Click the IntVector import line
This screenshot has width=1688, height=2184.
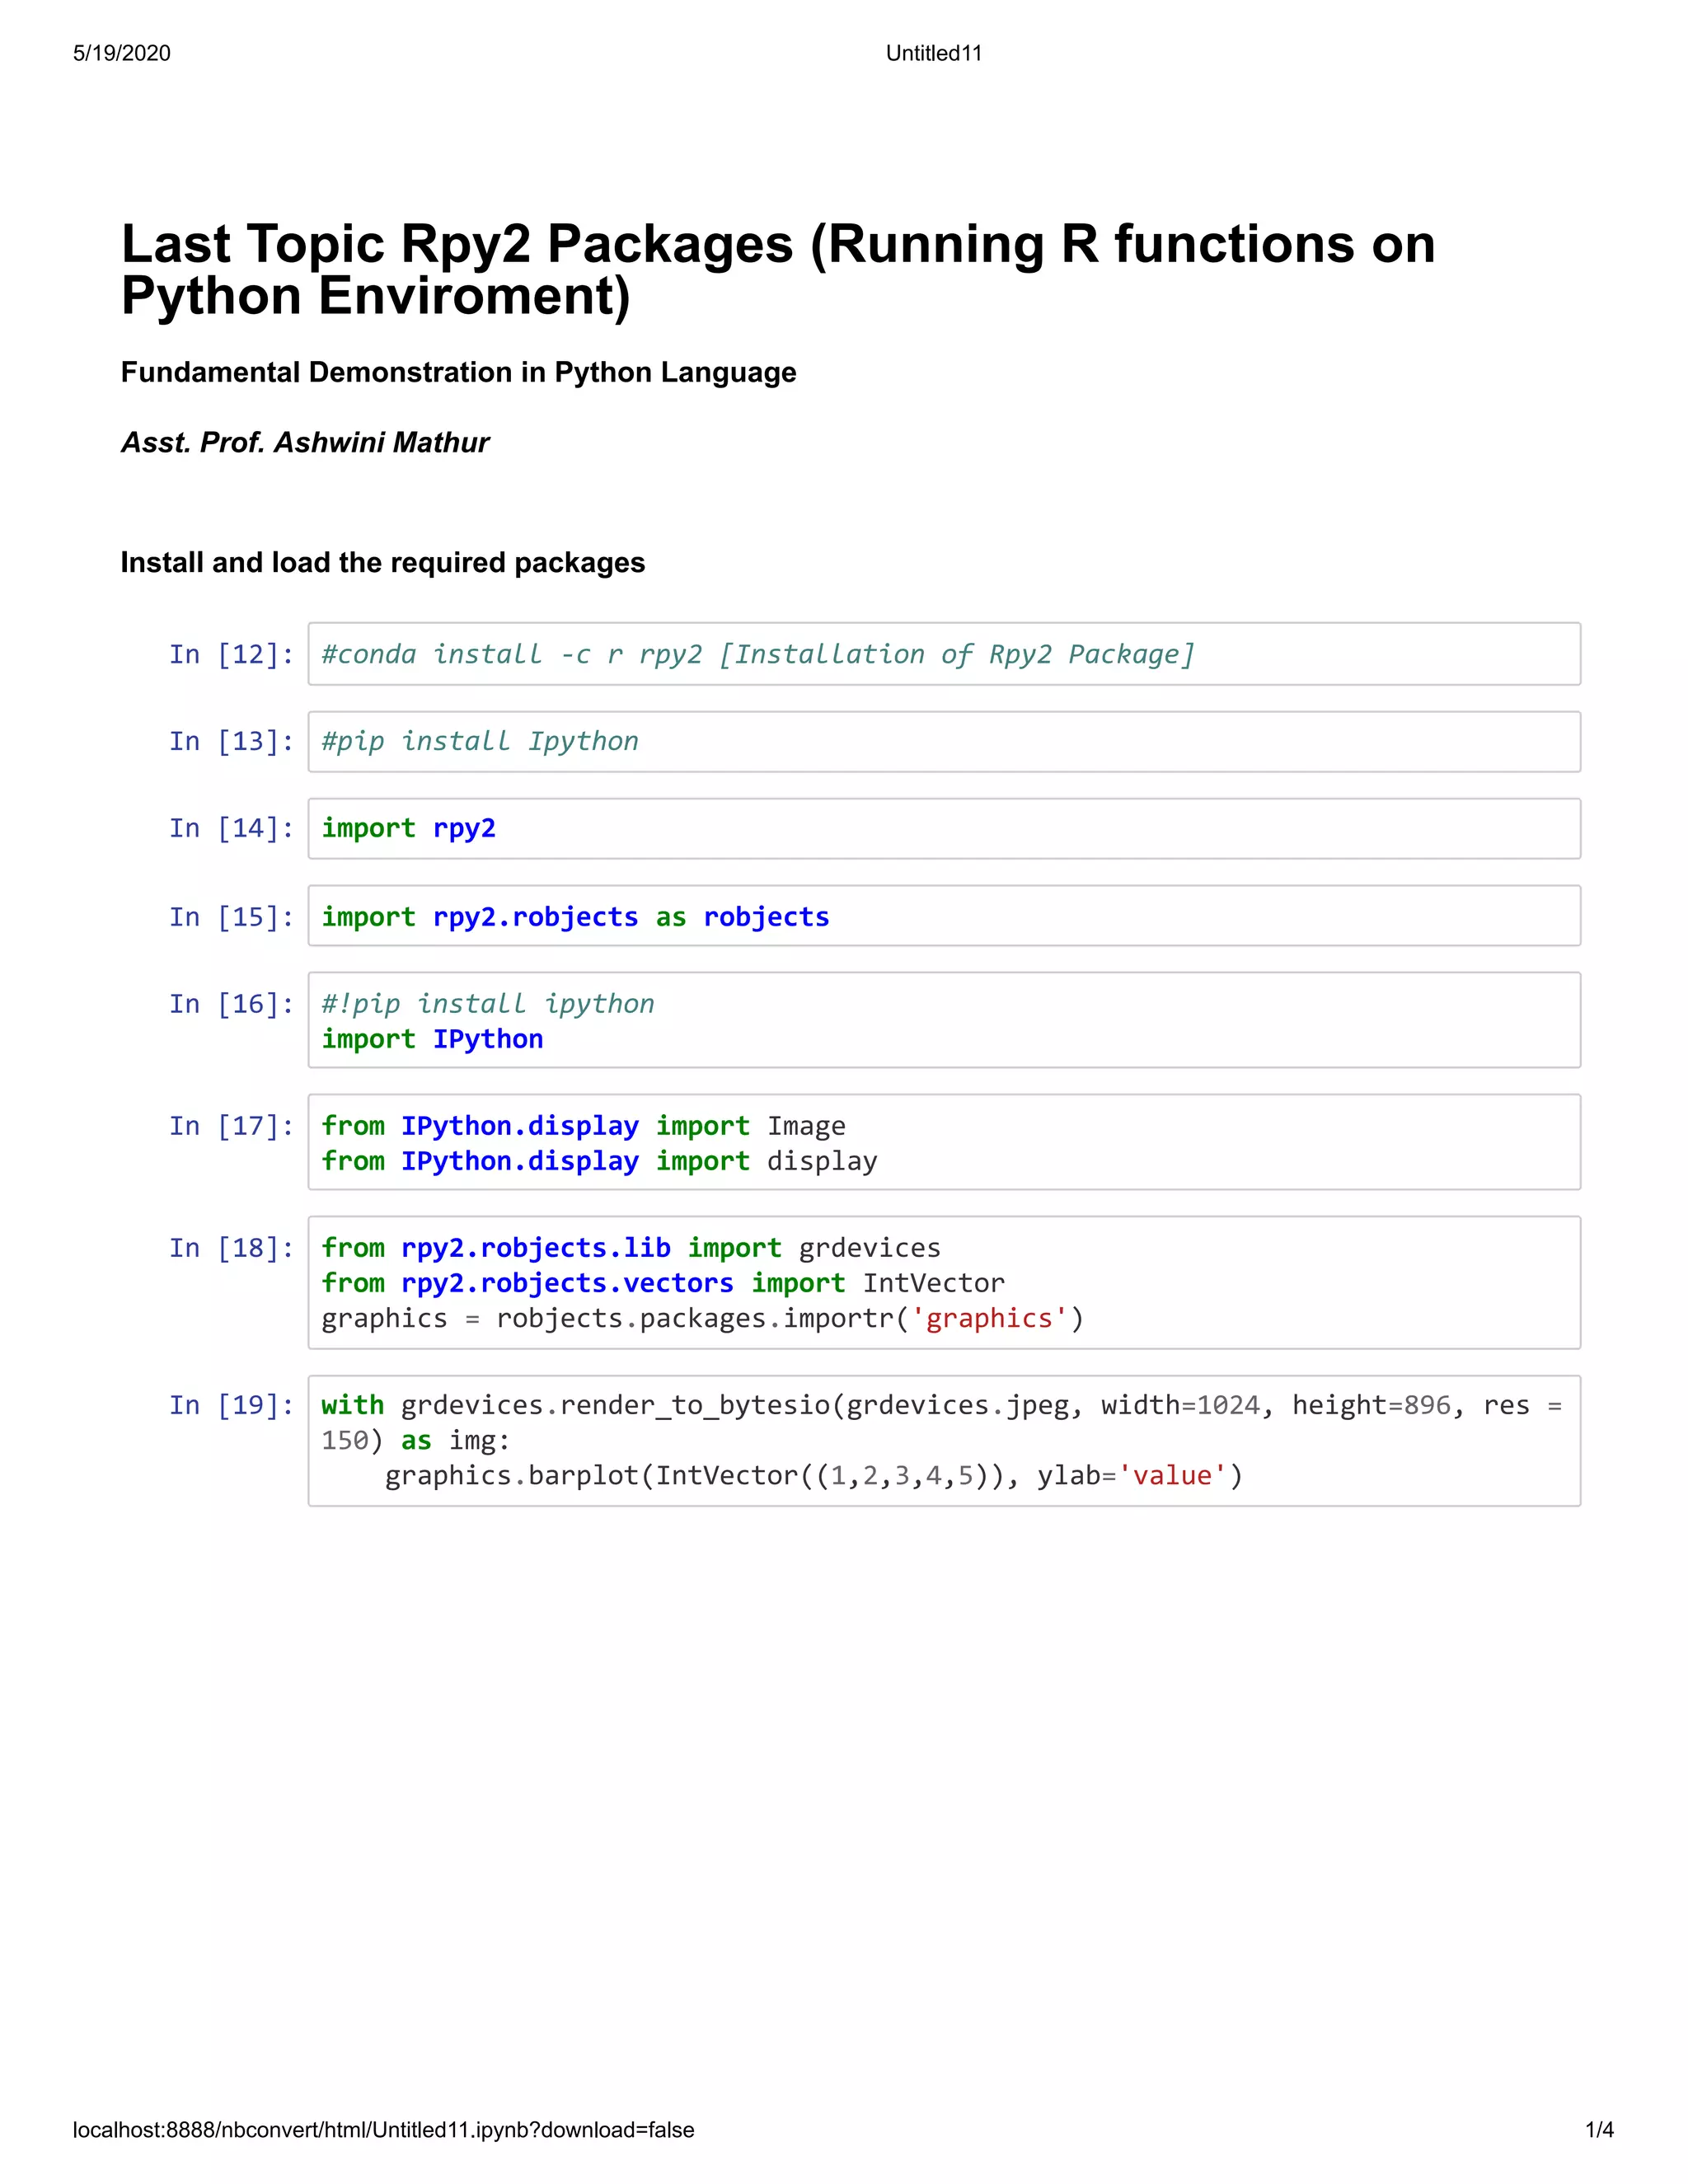tap(662, 1283)
